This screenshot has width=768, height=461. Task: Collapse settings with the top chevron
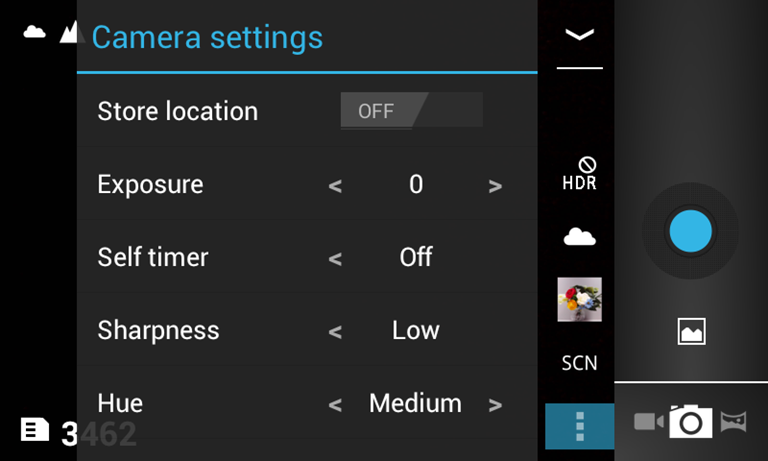(579, 35)
